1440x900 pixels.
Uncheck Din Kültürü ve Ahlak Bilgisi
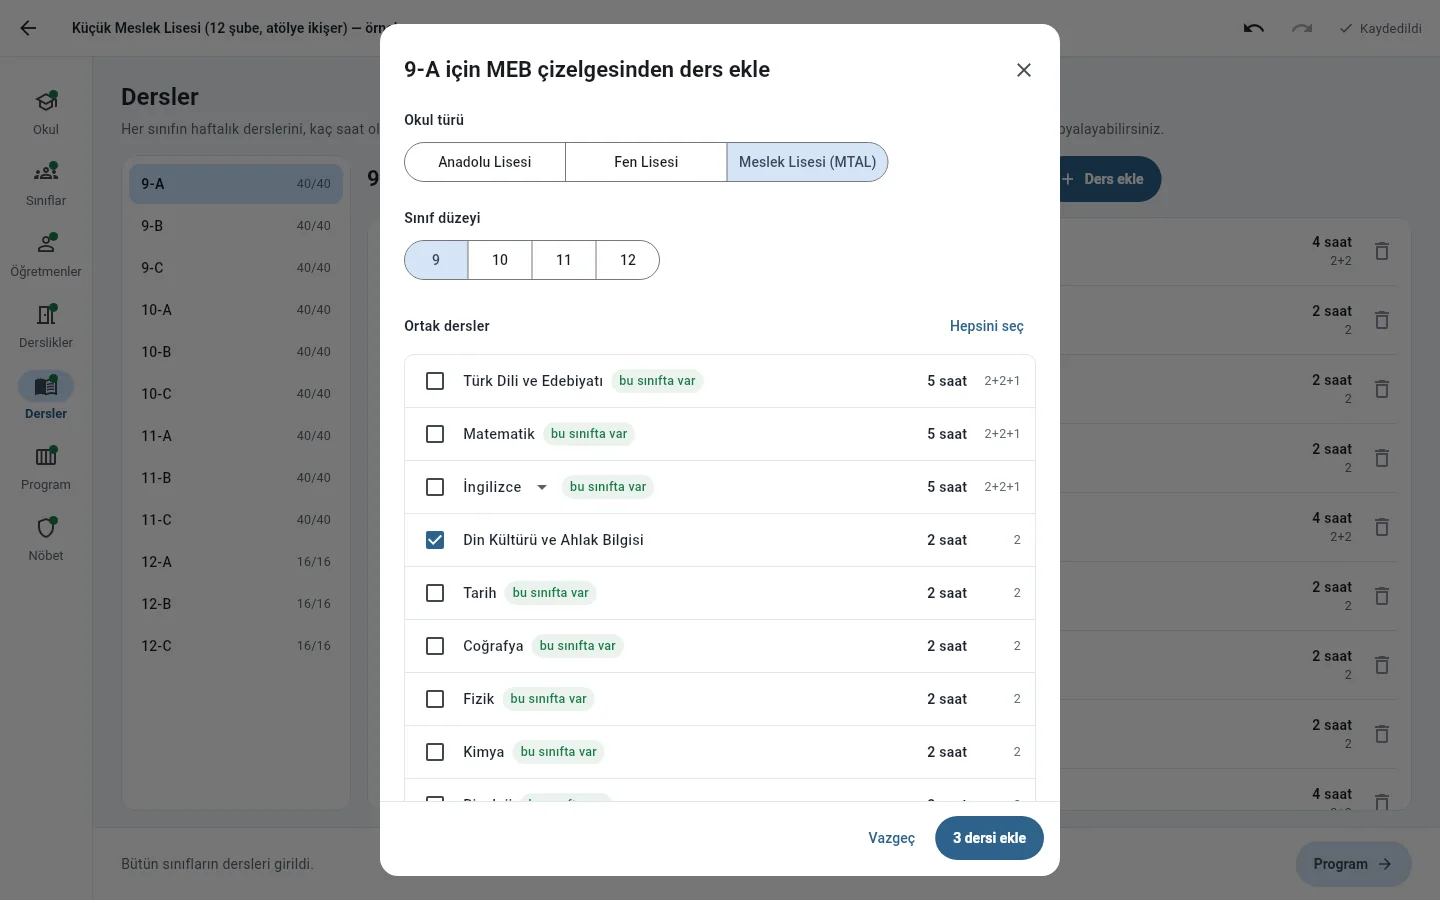[x=435, y=540]
